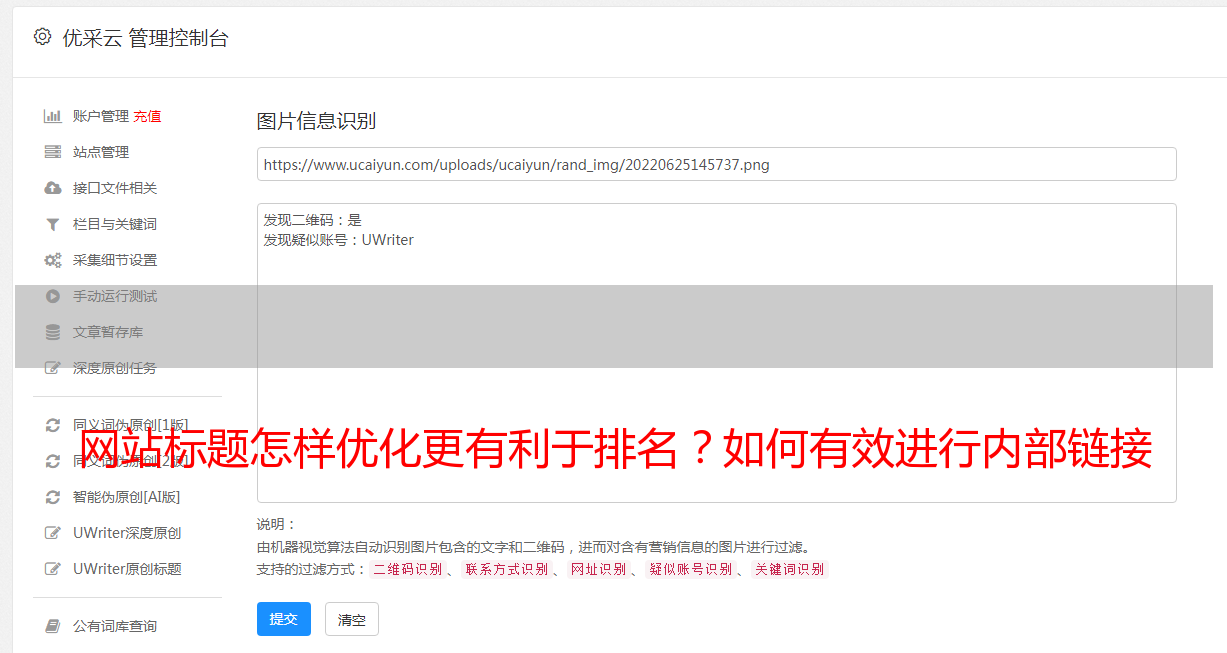Click the 二维码识别 tag
The width and height of the screenshot is (1227, 653).
click(407, 569)
